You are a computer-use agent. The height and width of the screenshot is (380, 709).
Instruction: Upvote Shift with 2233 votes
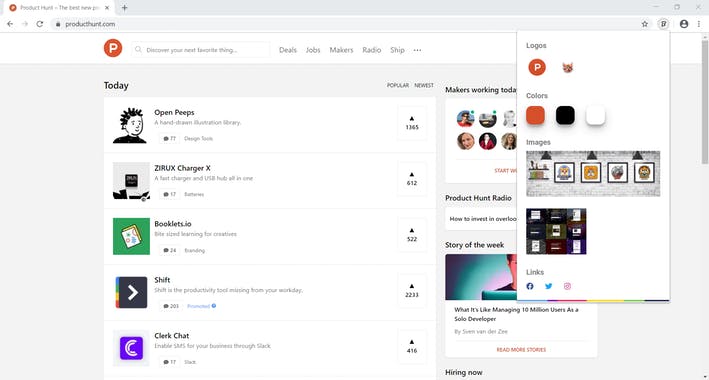(x=412, y=290)
